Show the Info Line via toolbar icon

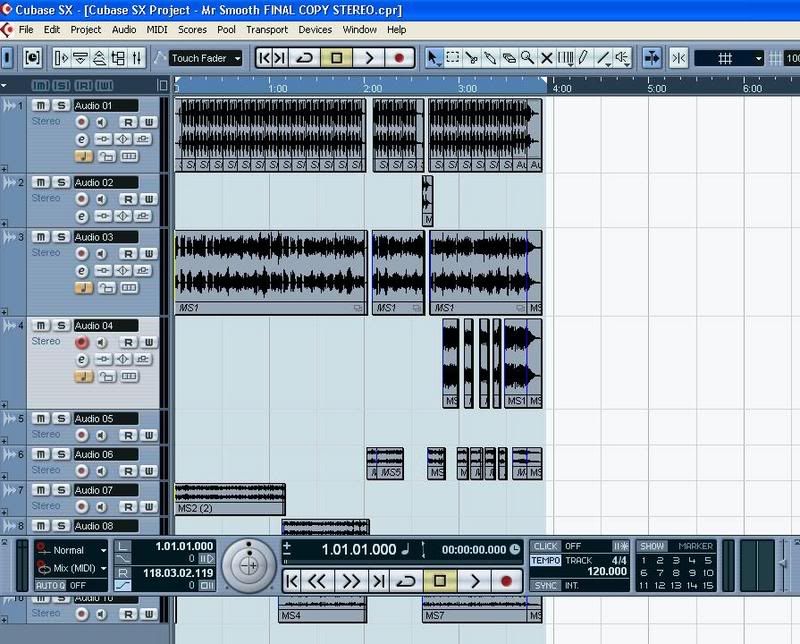(x=80, y=58)
